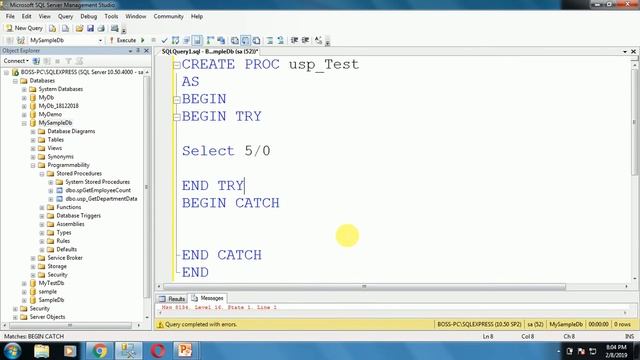Click the Change Connection icon beside database dropdown

(21, 40)
